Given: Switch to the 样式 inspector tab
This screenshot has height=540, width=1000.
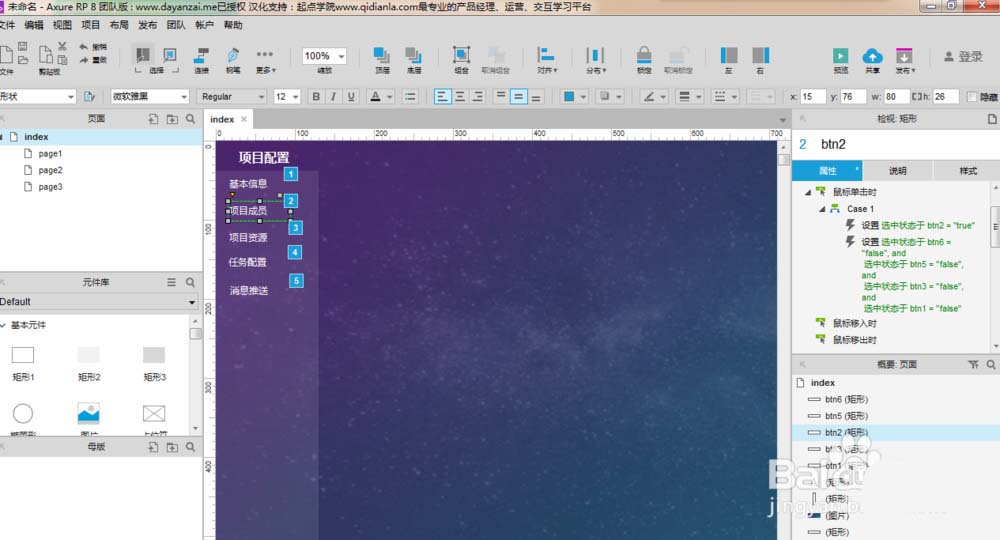Looking at the screenshot, I should 968,171.
